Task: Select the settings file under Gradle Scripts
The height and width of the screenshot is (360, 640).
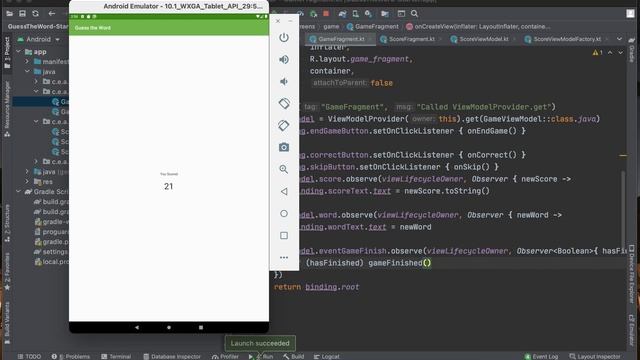Action: click(x=51, y=252)
